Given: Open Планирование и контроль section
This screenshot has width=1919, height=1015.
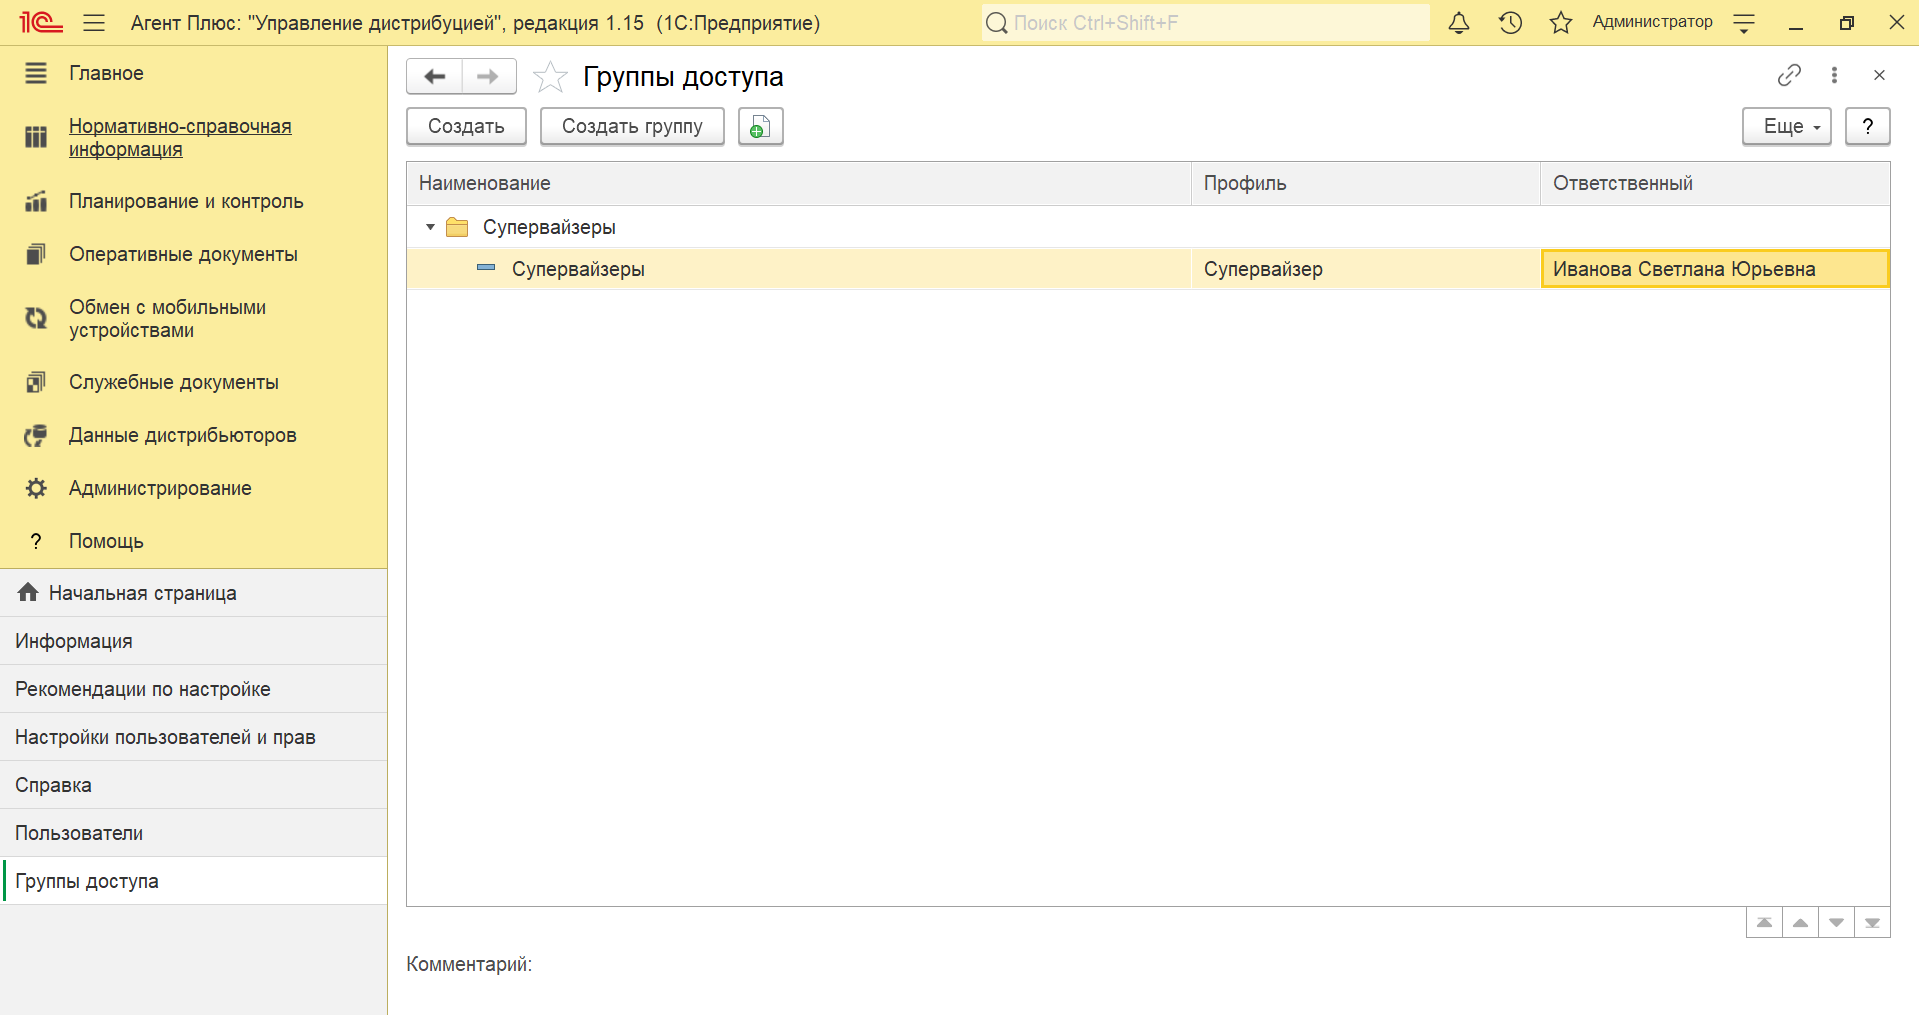Looking at the screenshot, I should pyautogui.click(x=186, y=201).
